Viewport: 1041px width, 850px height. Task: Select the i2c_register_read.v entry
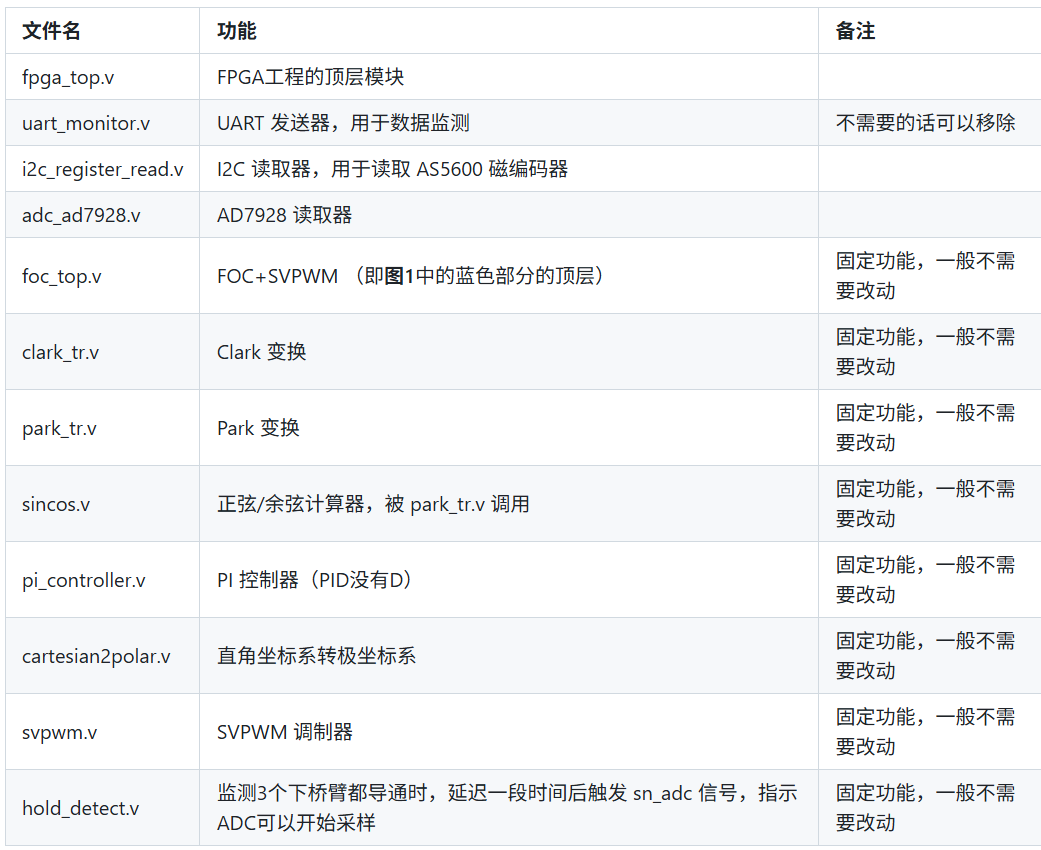click(95, 168)
